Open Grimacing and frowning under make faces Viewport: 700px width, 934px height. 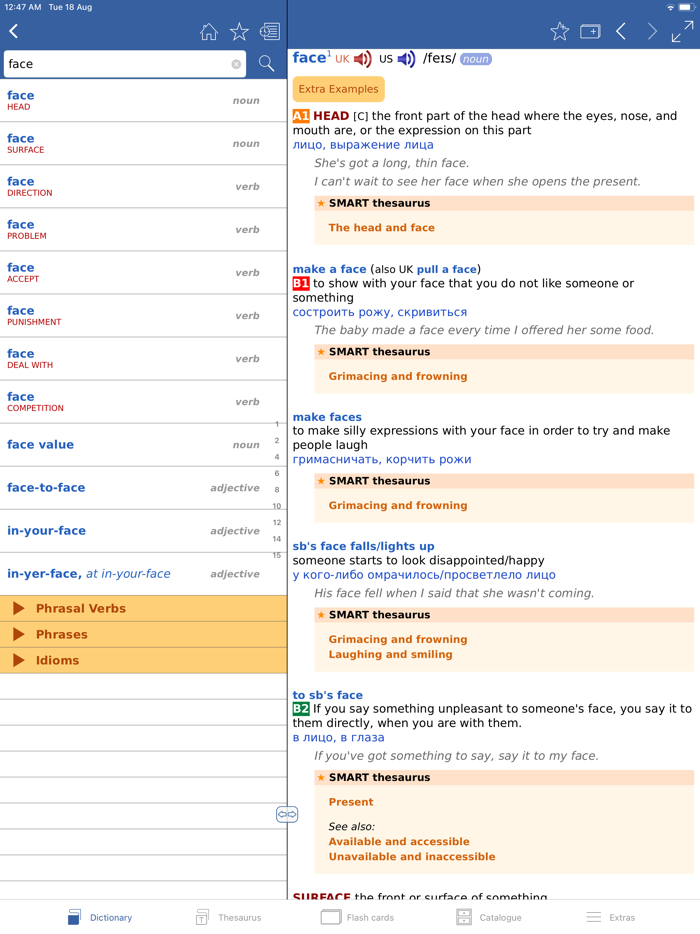(398, 505)
